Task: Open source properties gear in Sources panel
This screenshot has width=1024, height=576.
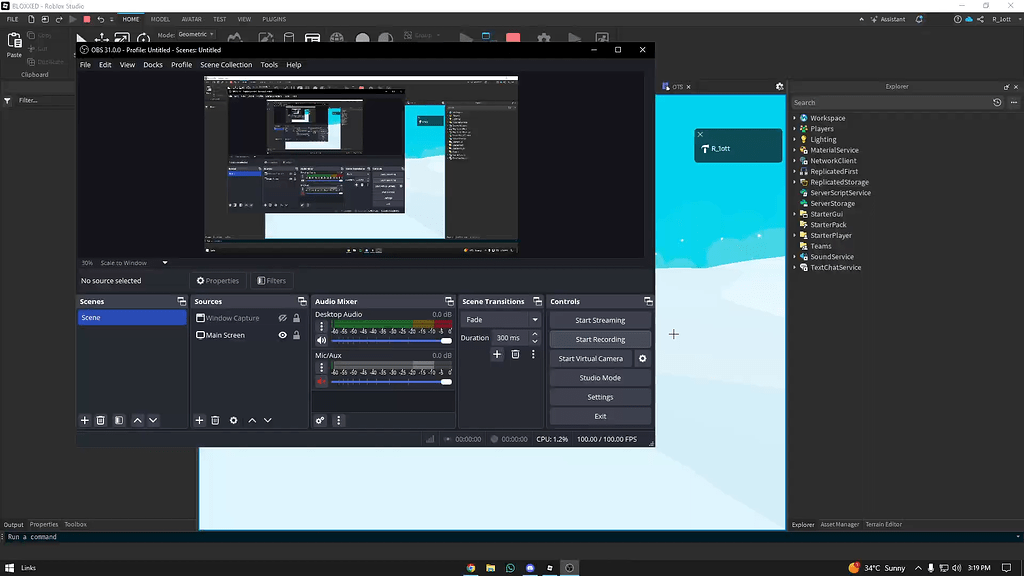Action: coord(234,421)
